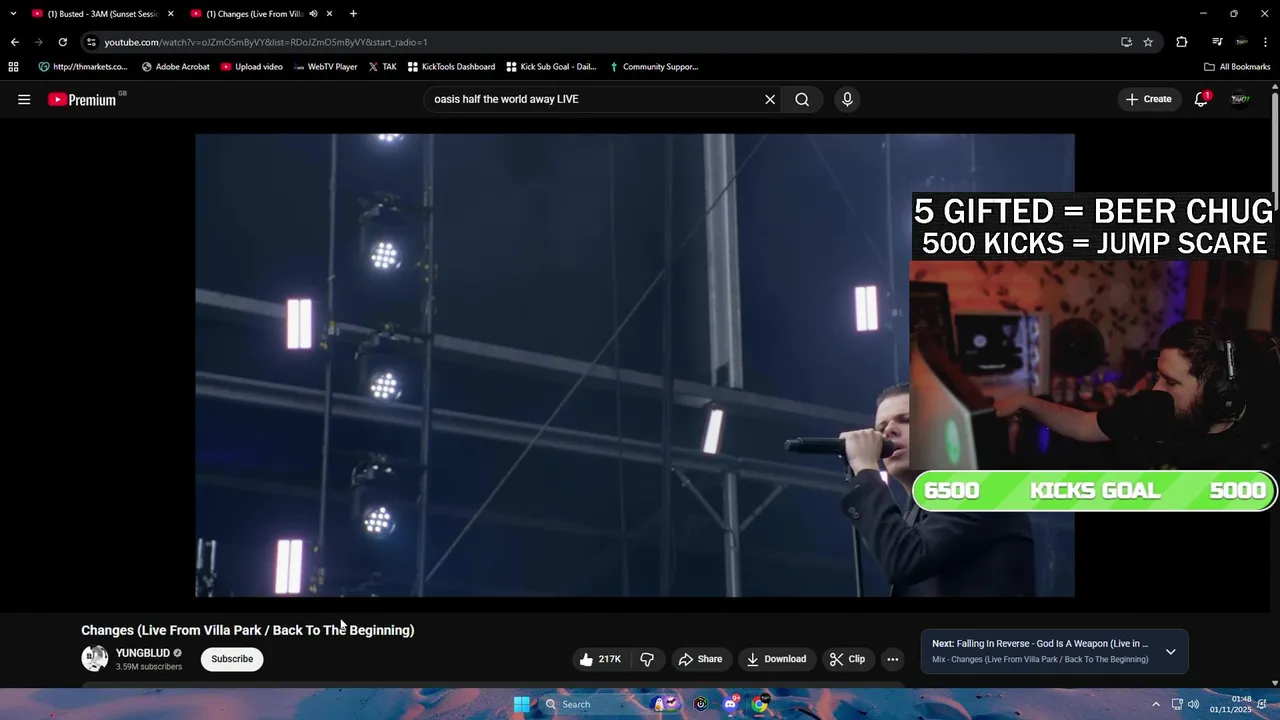Viewport: 1280px width, 720px height.
Task: Open Windows Start menu
Action: click(522, 704)
